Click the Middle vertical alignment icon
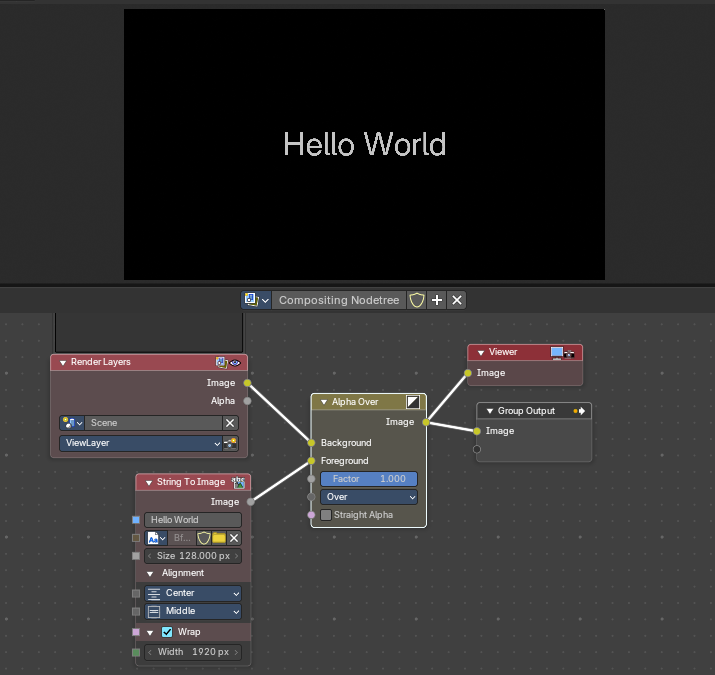 pyautogui.click(x=154, y=612)
